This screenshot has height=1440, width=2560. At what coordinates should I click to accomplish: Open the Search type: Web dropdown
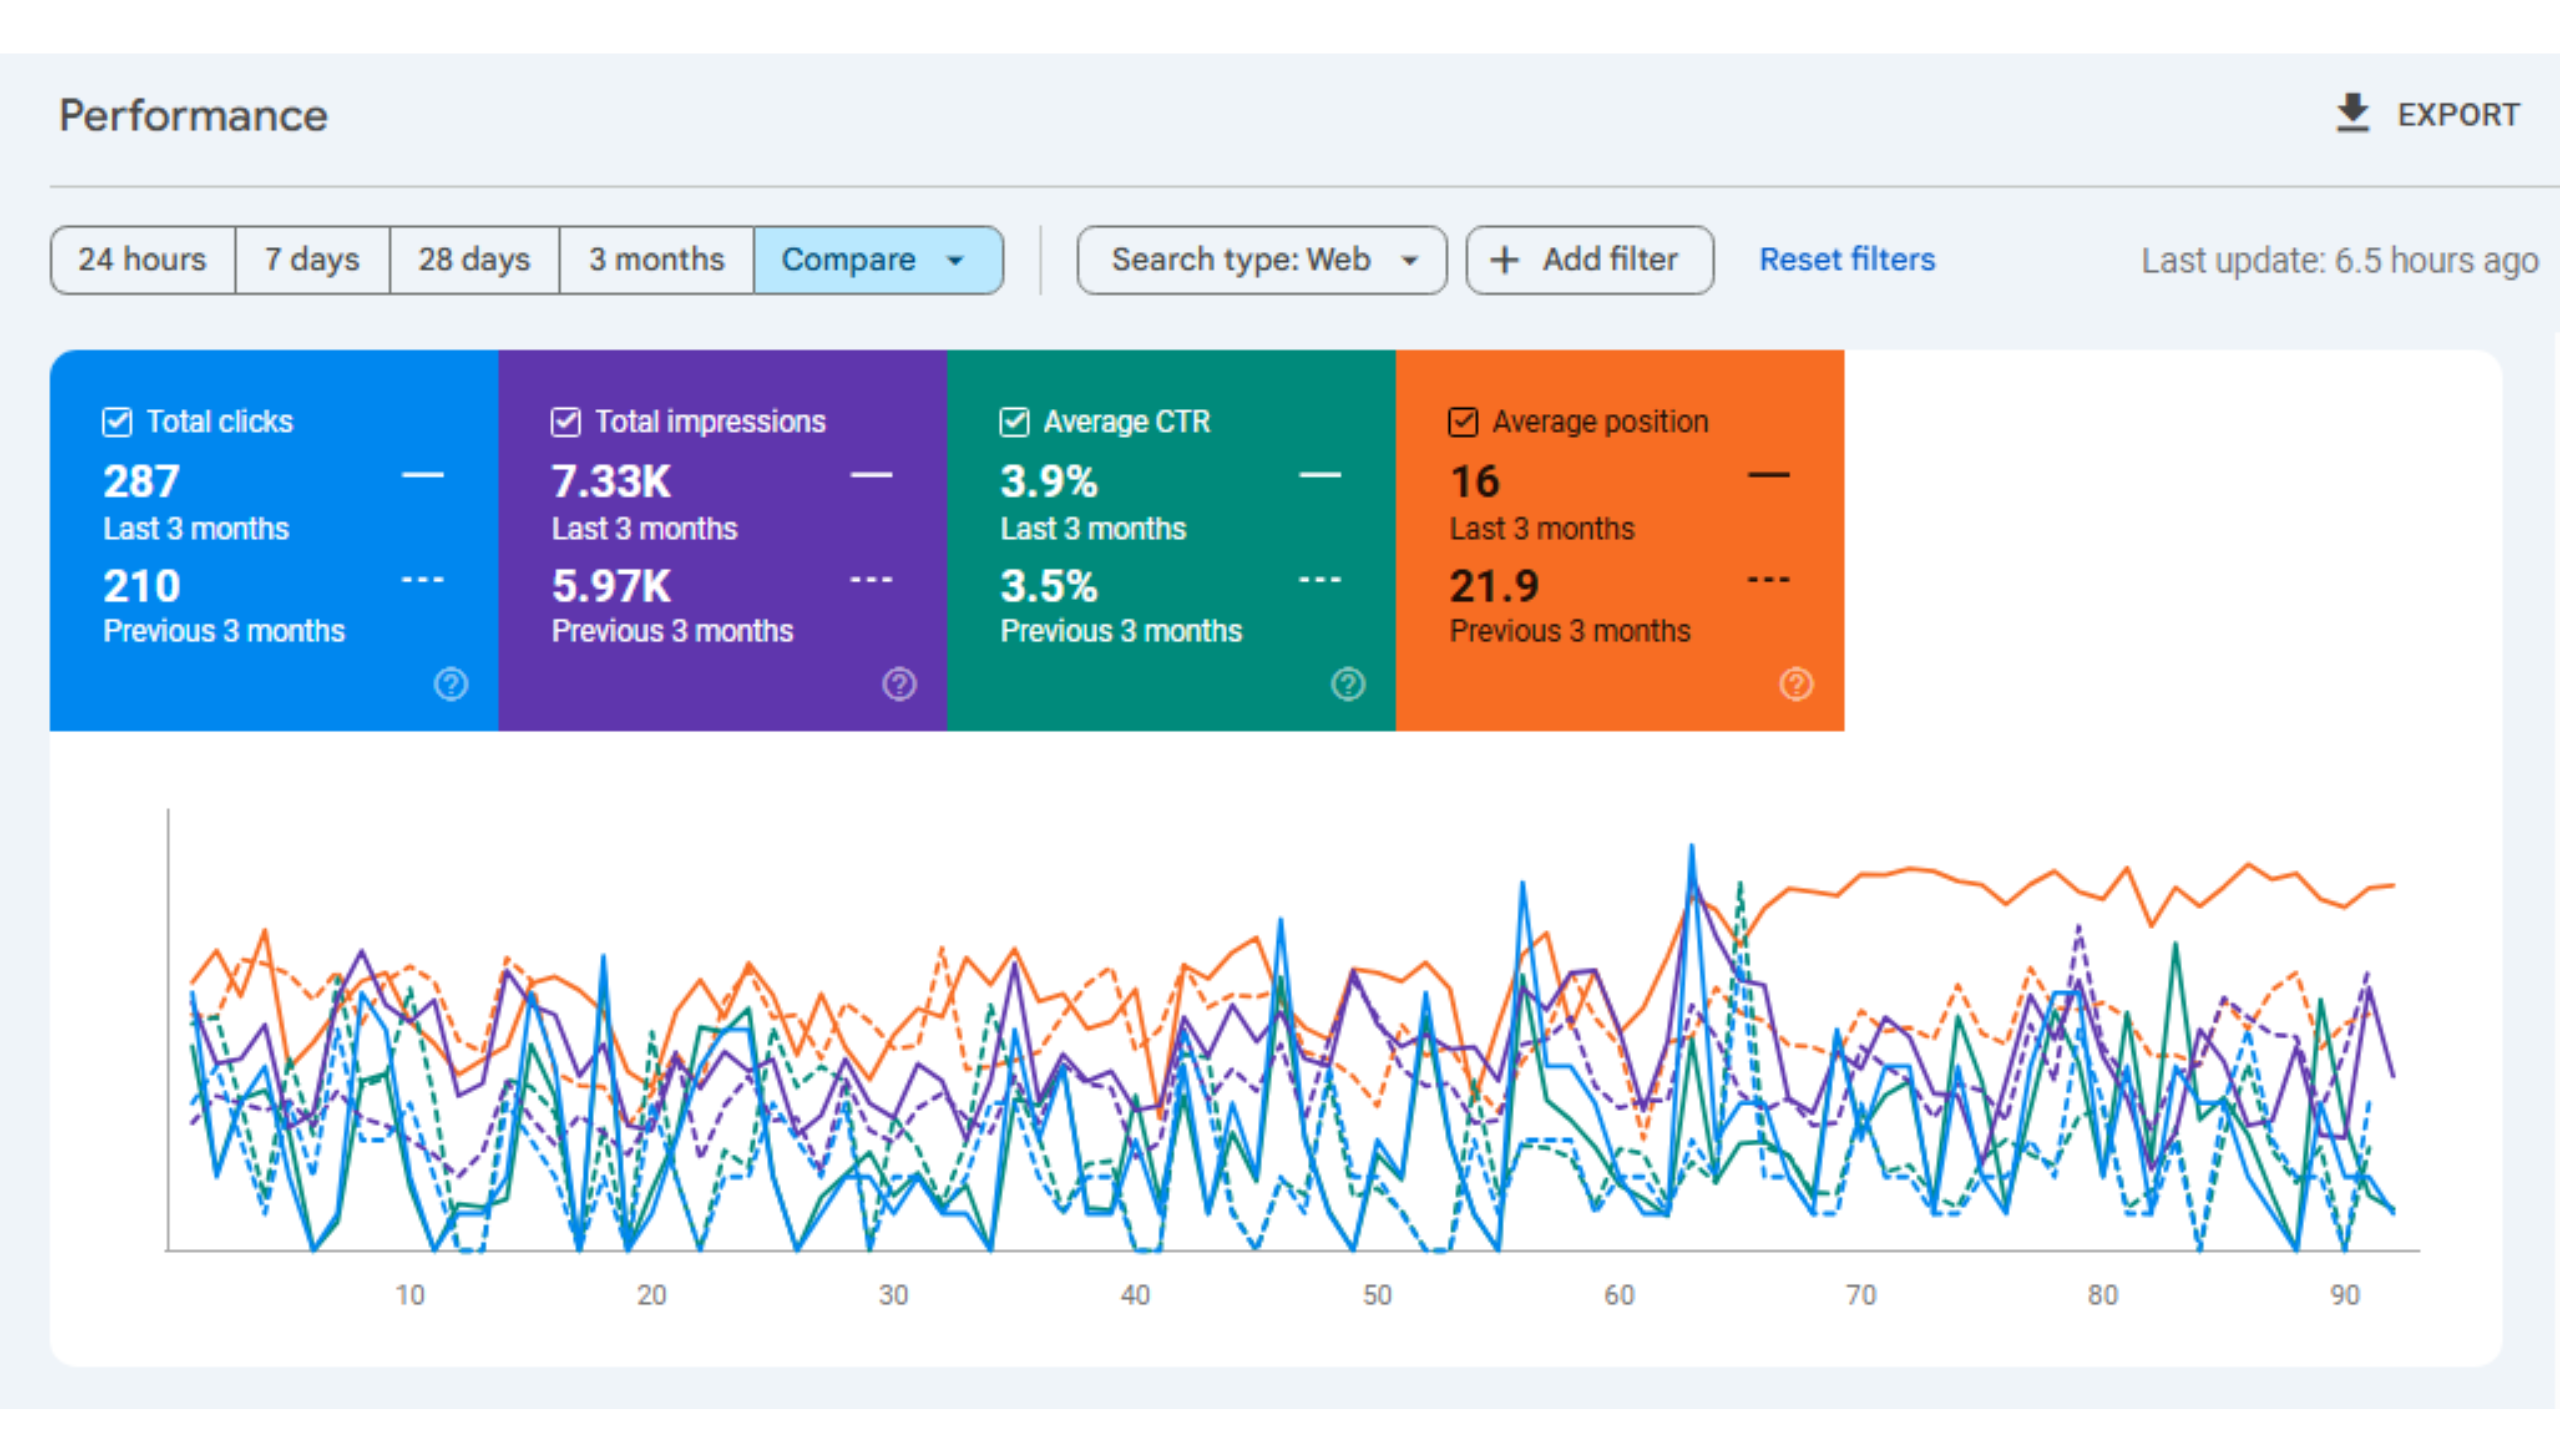(x=1261, y=260)
